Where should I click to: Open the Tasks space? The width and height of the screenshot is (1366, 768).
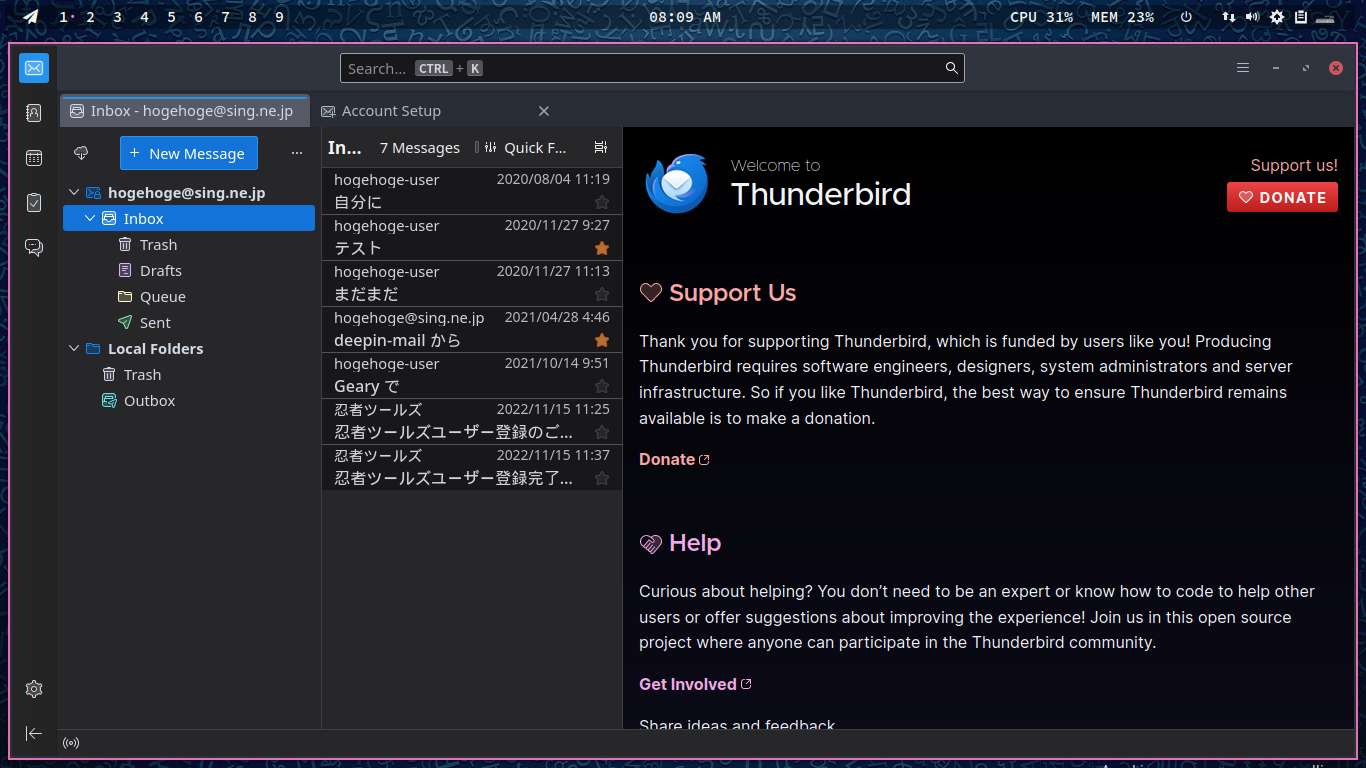pos(34,203)
